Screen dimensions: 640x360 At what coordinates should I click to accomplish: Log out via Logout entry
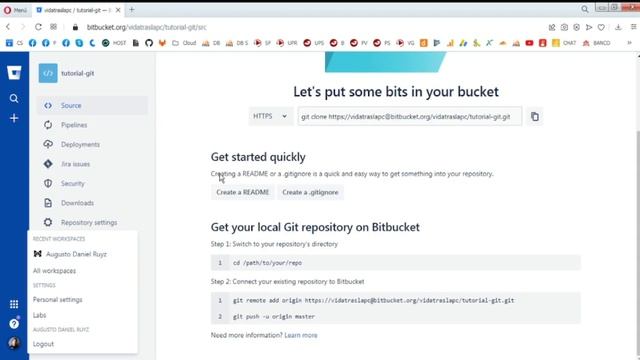[82, 344]
